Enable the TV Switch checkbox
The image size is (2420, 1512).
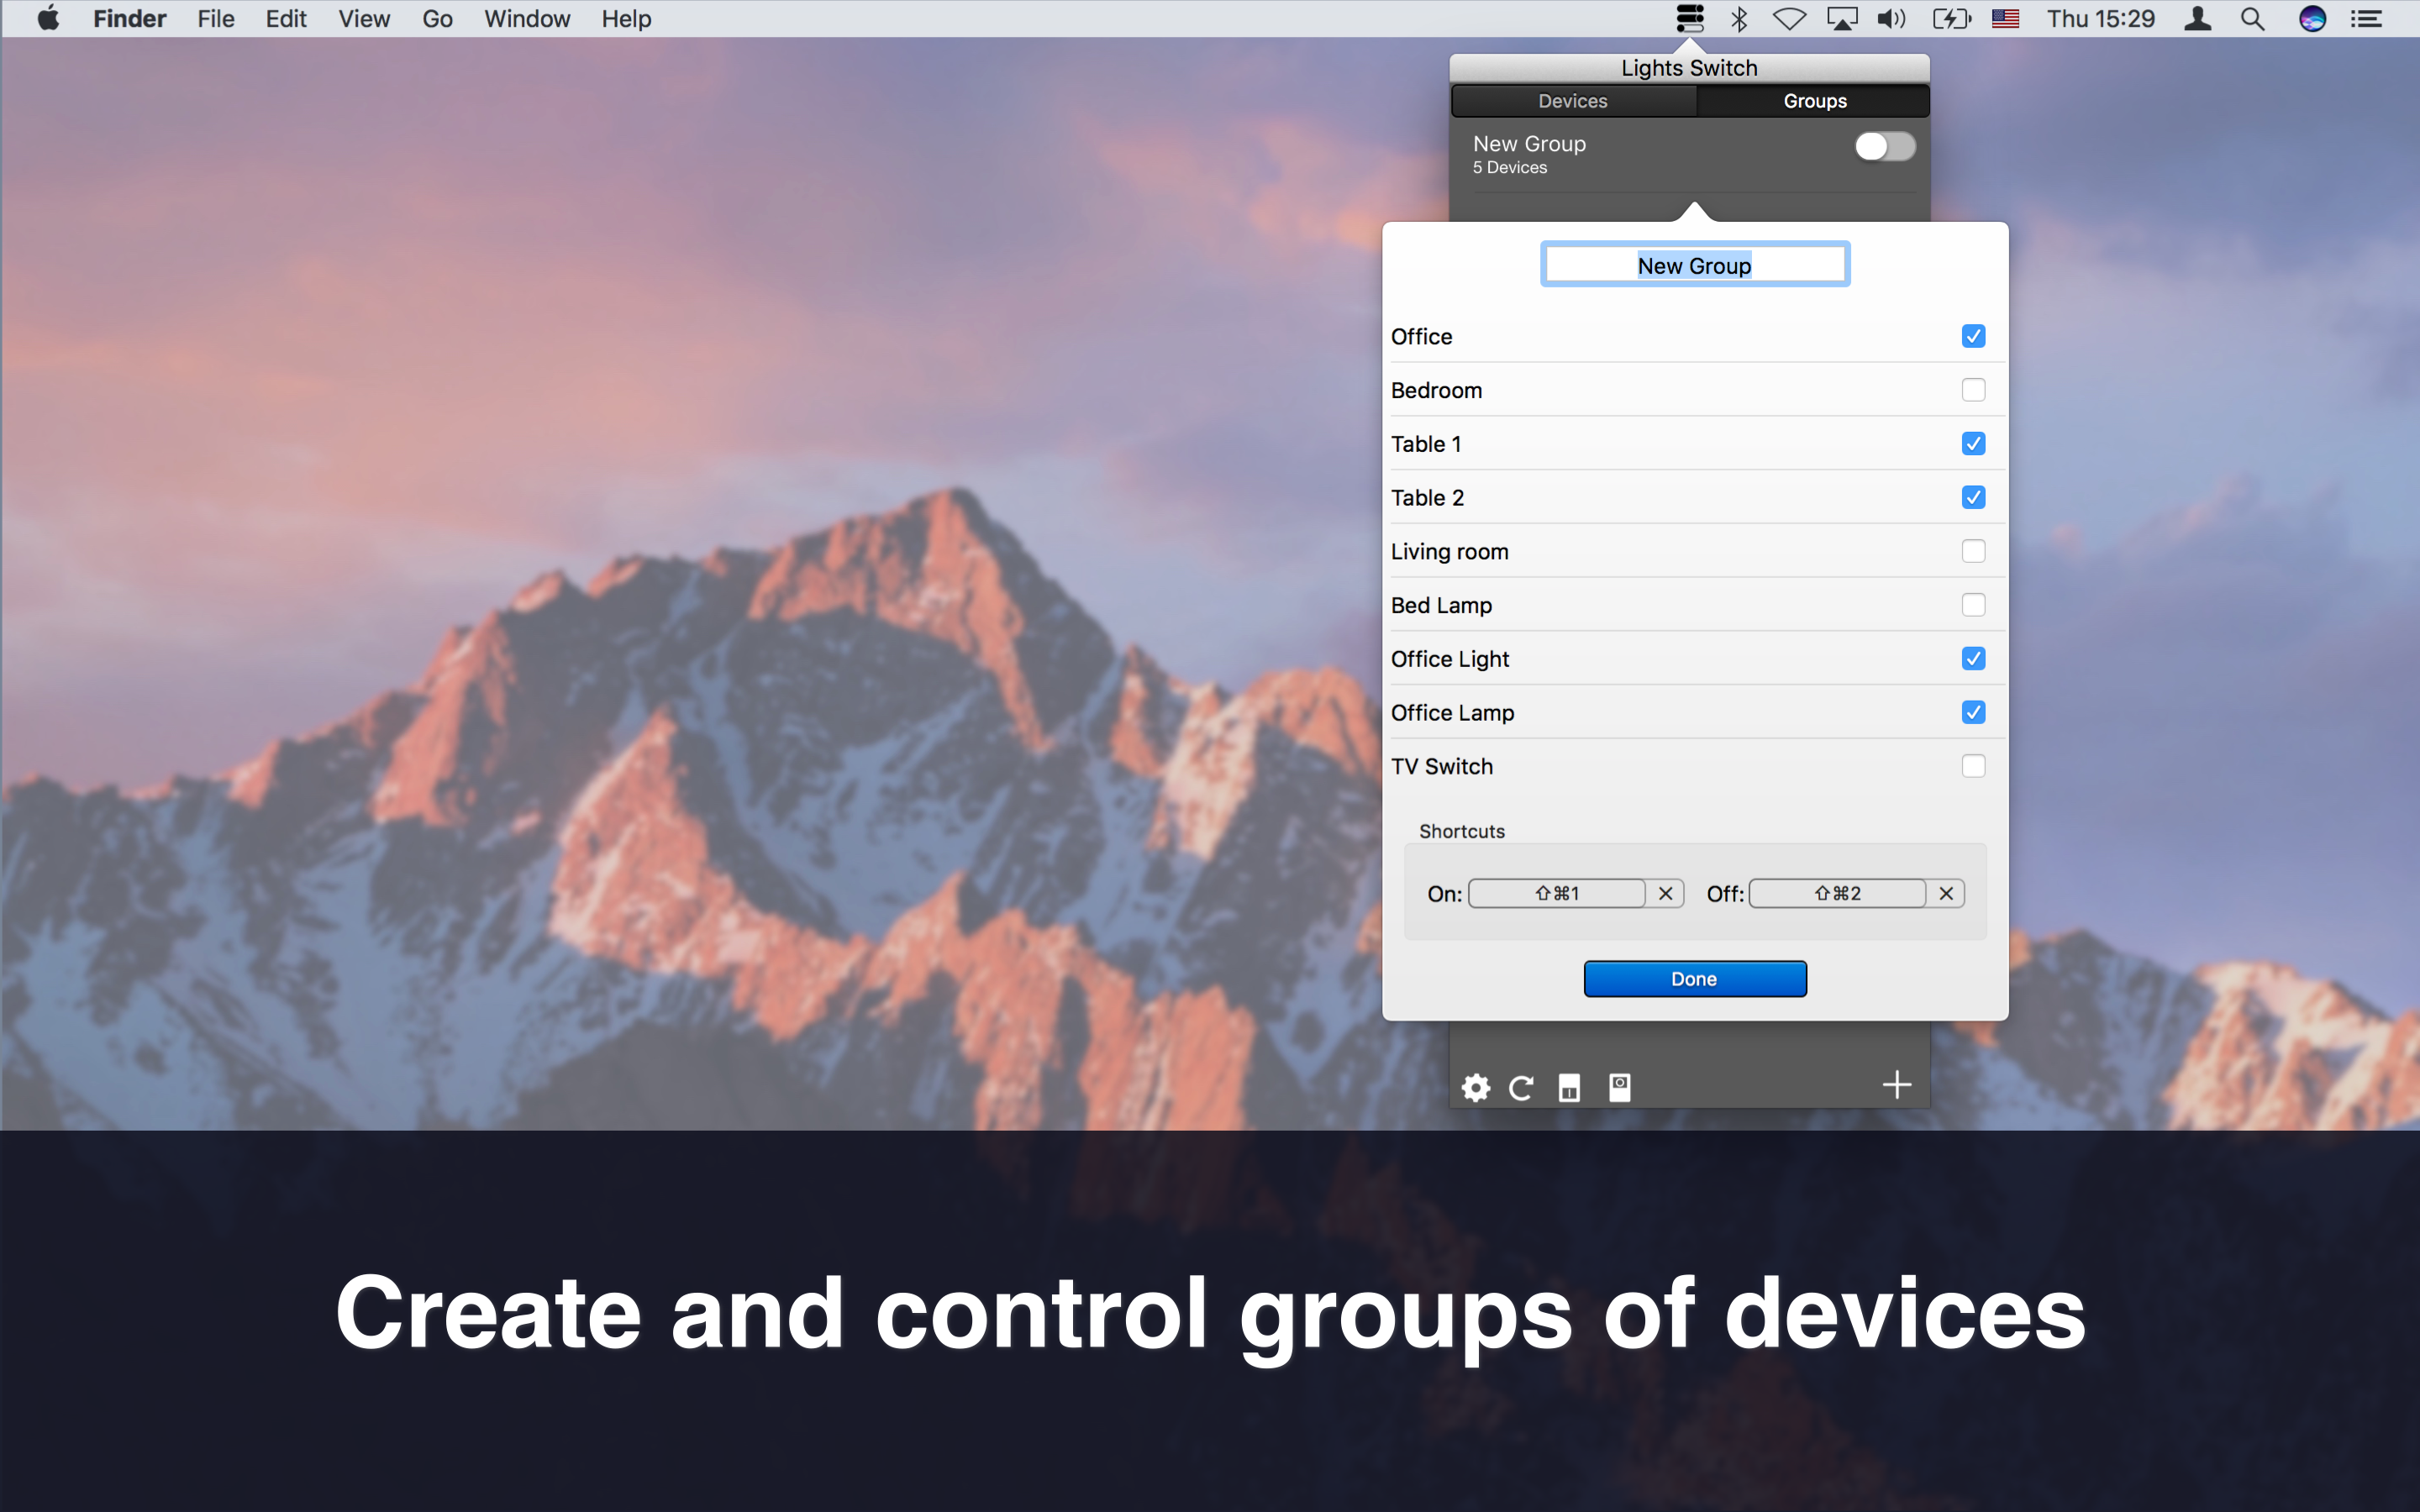tap(1972, 766)
